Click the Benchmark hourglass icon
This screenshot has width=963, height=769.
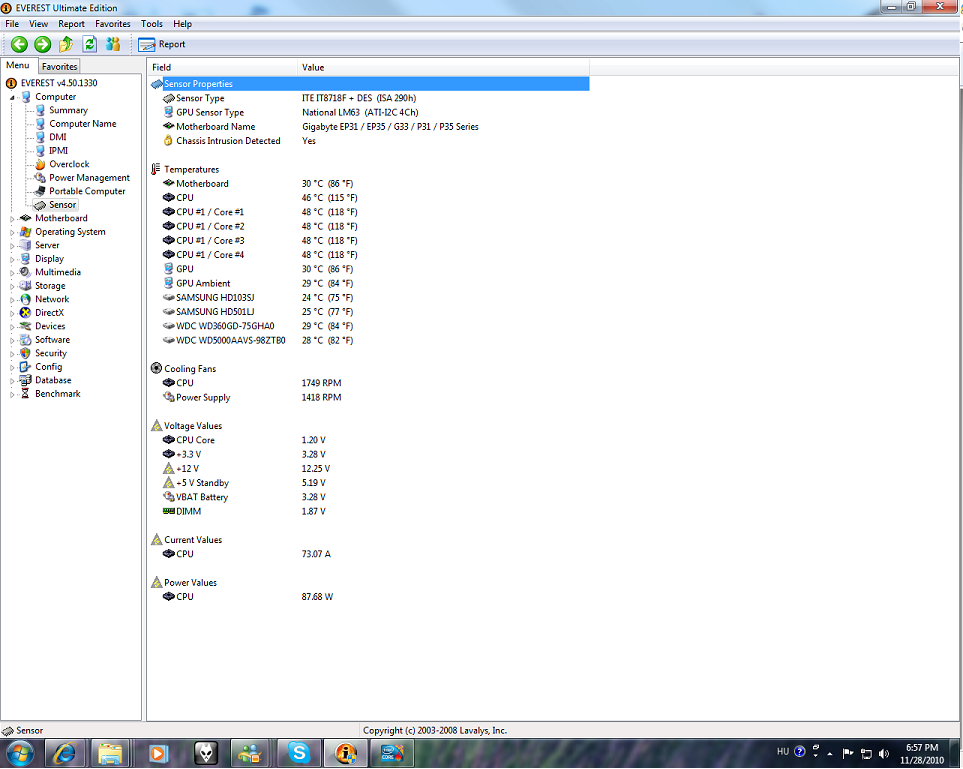pyautogui.click(x=25, y=394)
